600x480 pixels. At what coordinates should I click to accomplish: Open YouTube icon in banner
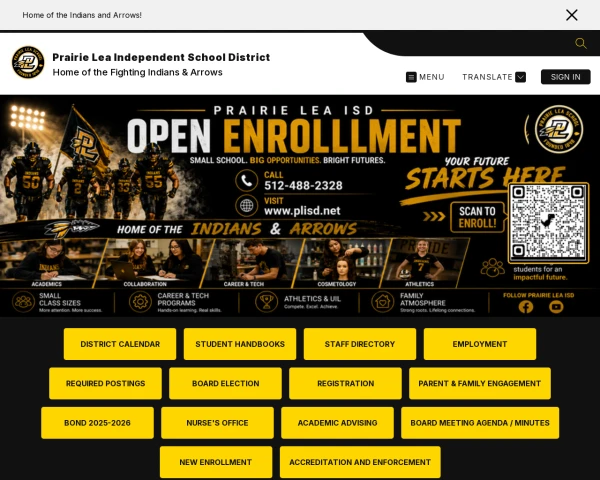[556, 307]
